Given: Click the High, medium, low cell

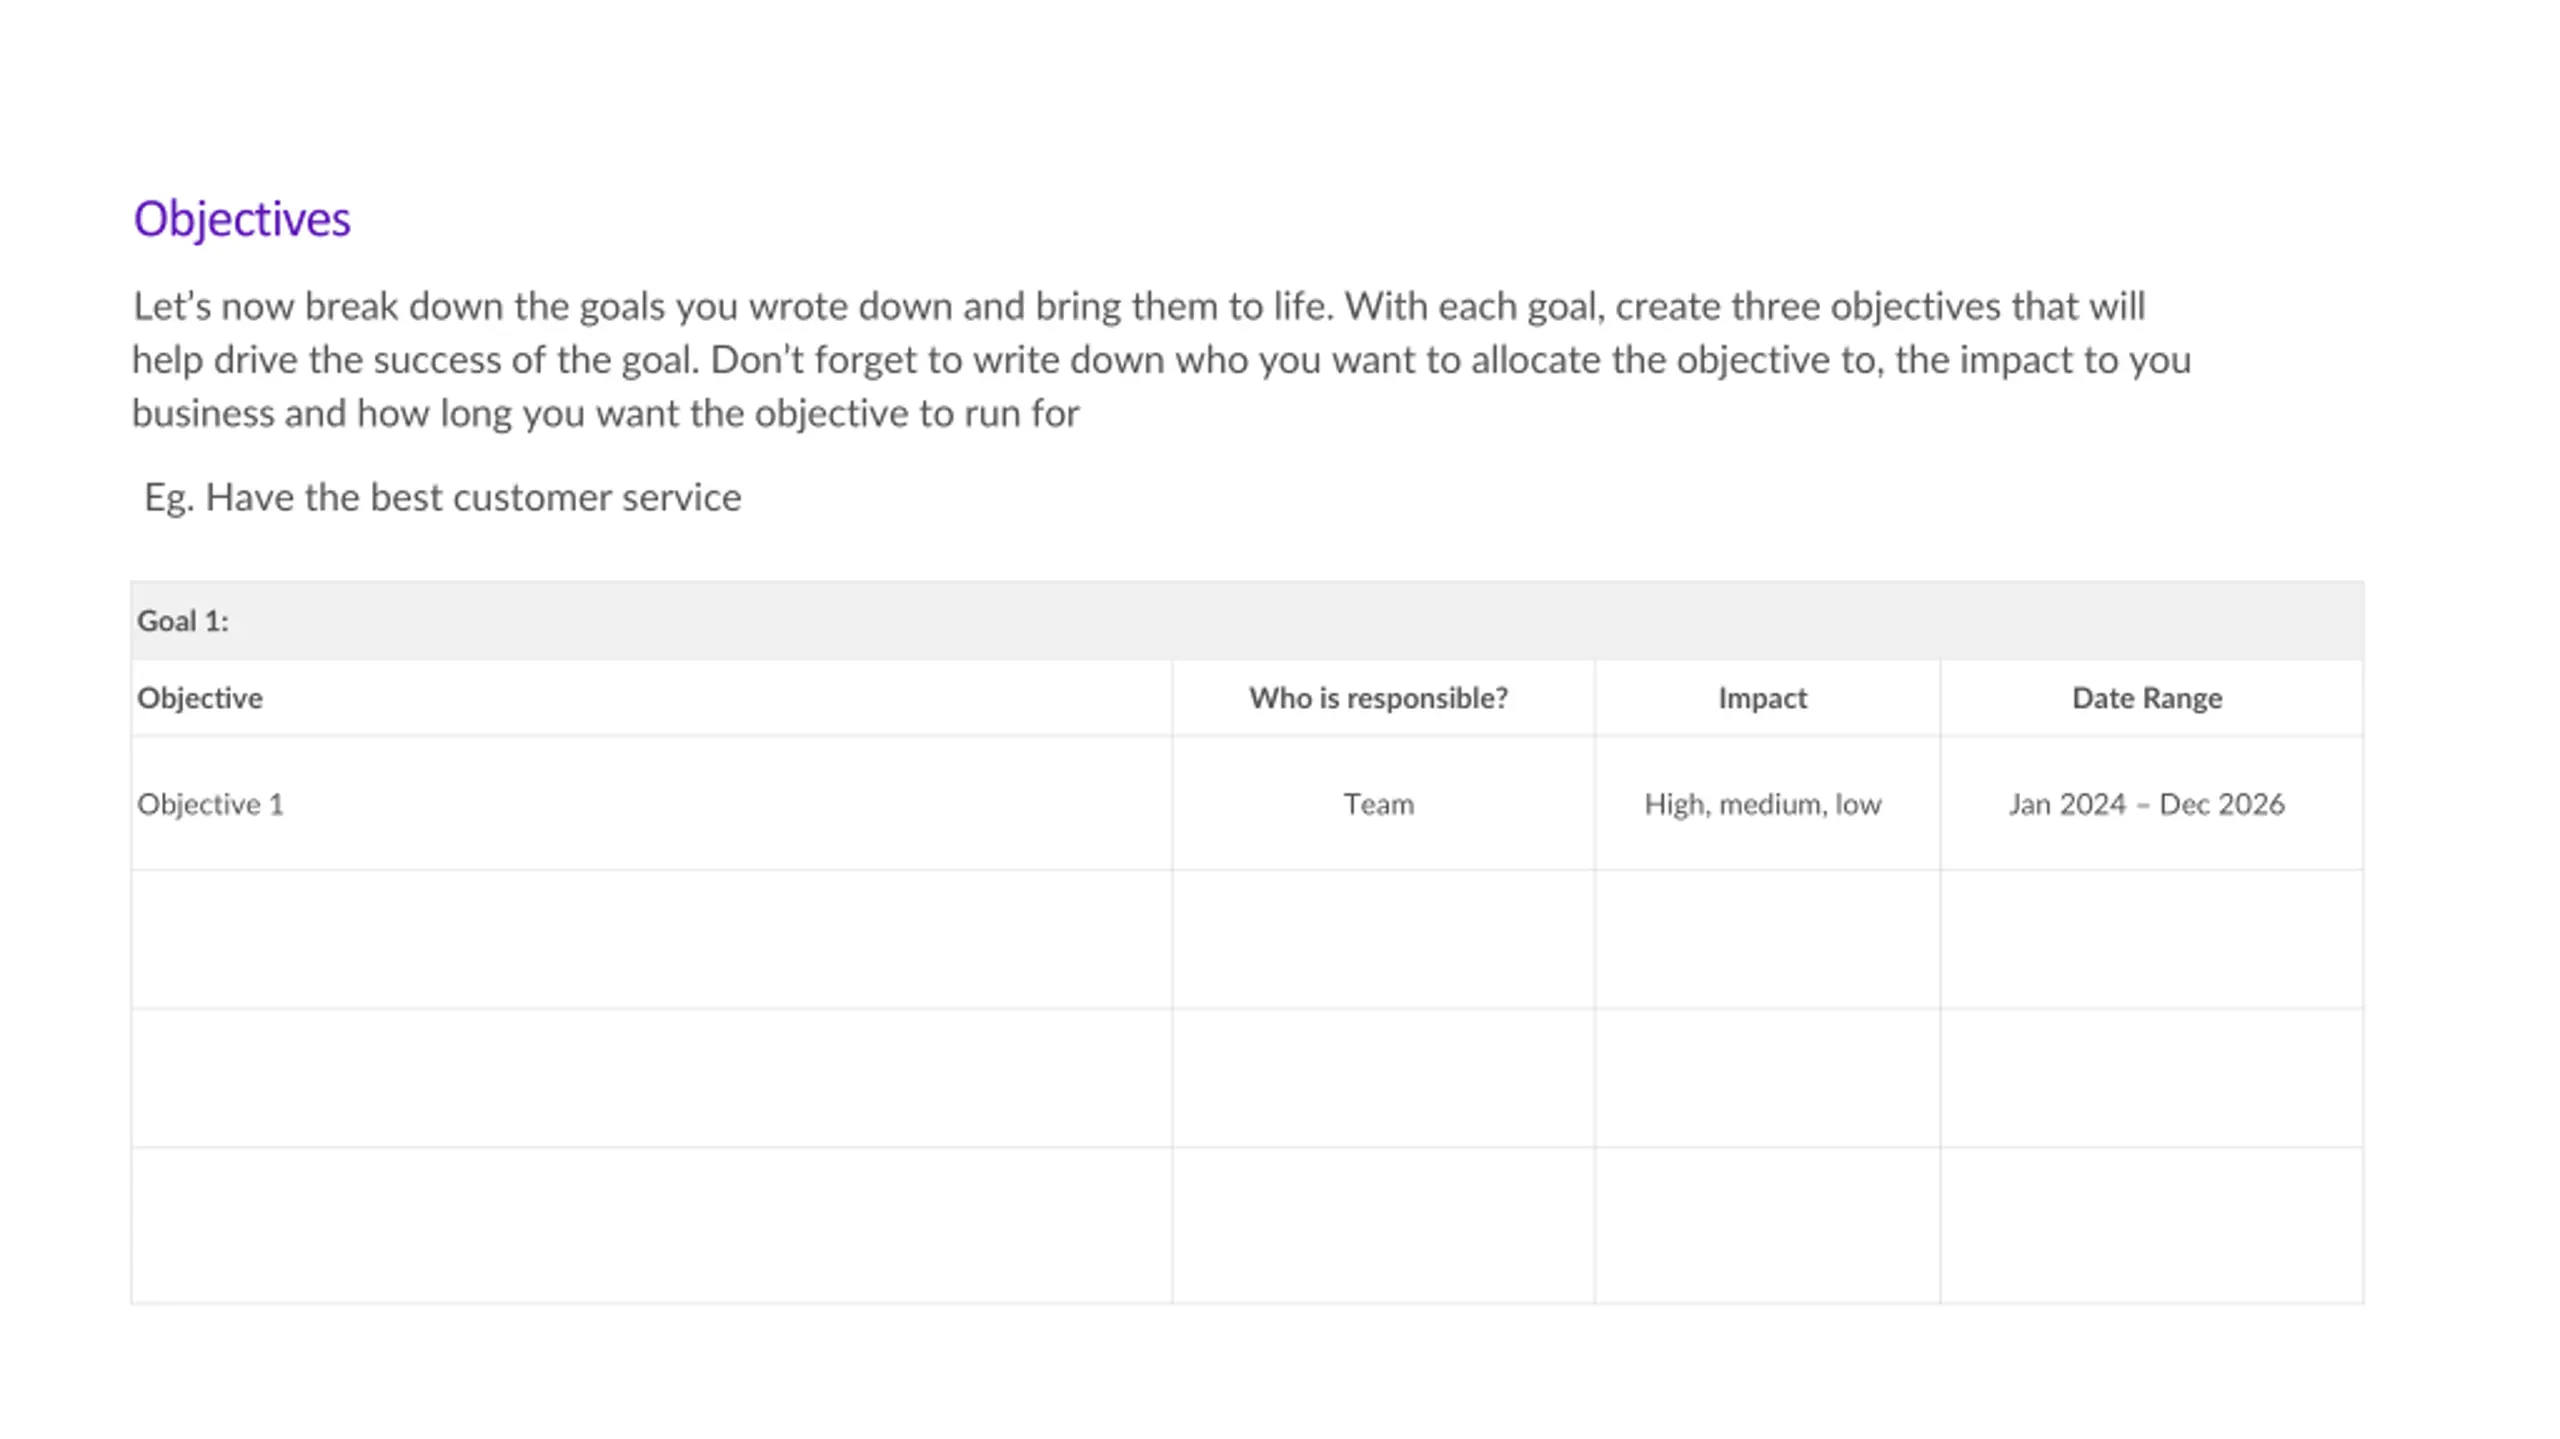Looking at the screenshot, I should (1767, 804).
